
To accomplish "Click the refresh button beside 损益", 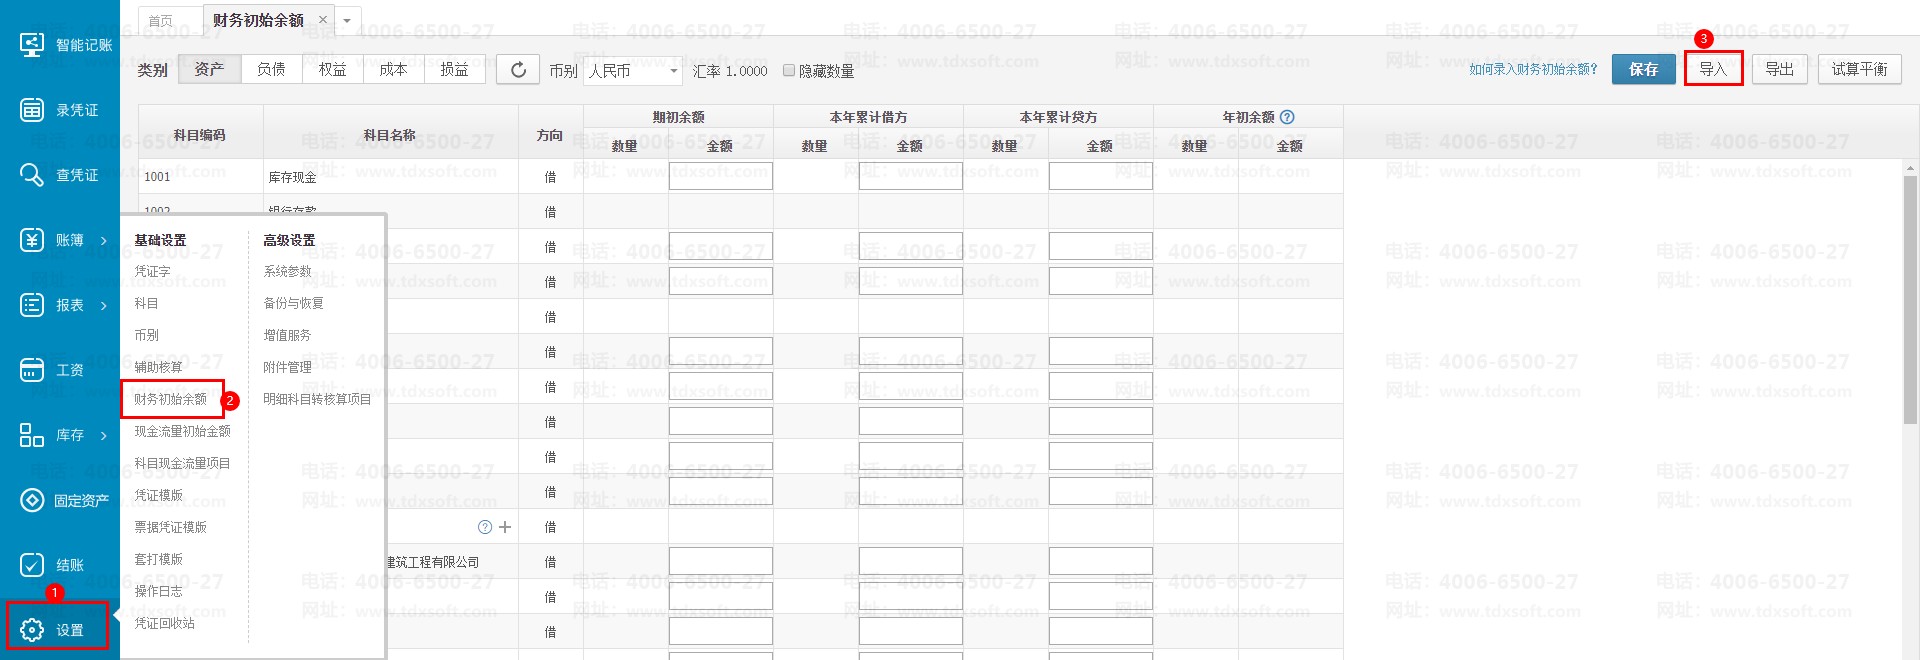I will point(518,70).
